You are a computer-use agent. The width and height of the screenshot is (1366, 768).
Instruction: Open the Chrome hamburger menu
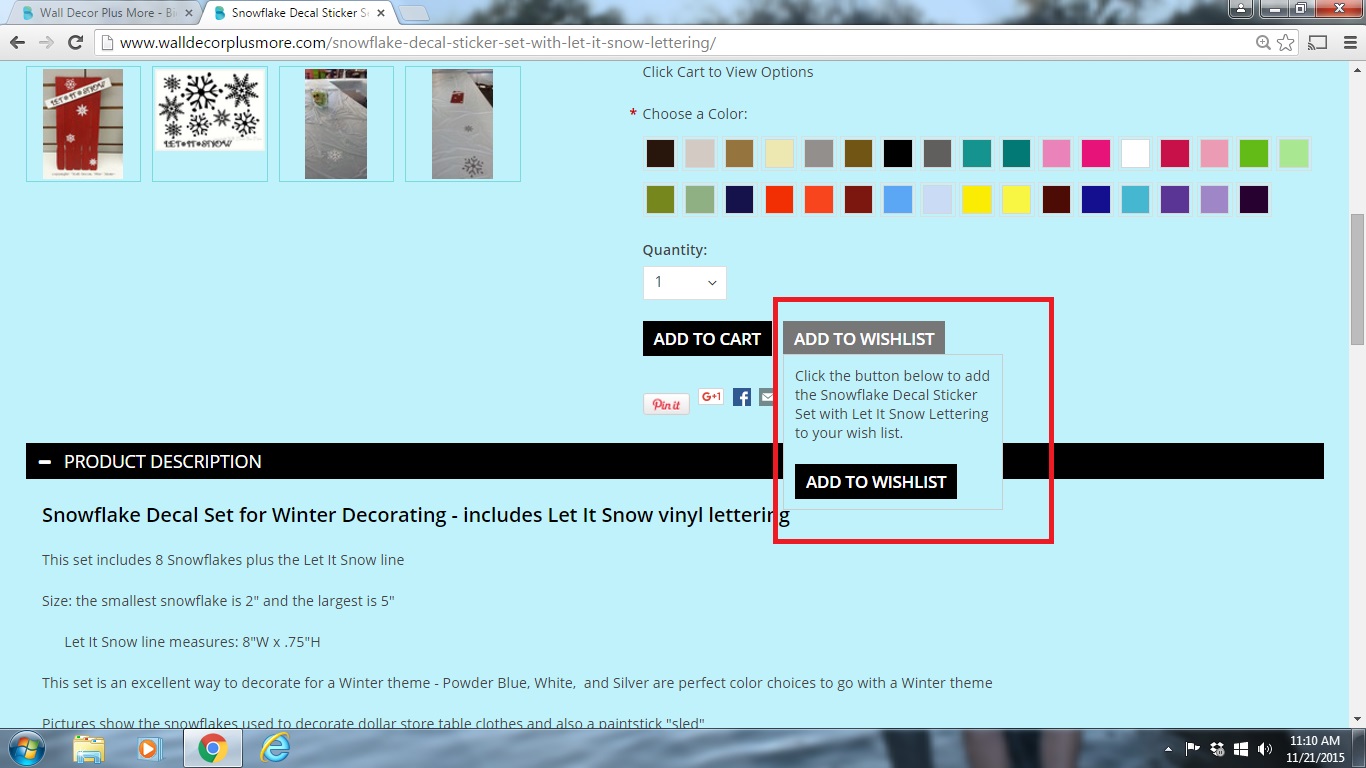click(x=1346, y=43)
